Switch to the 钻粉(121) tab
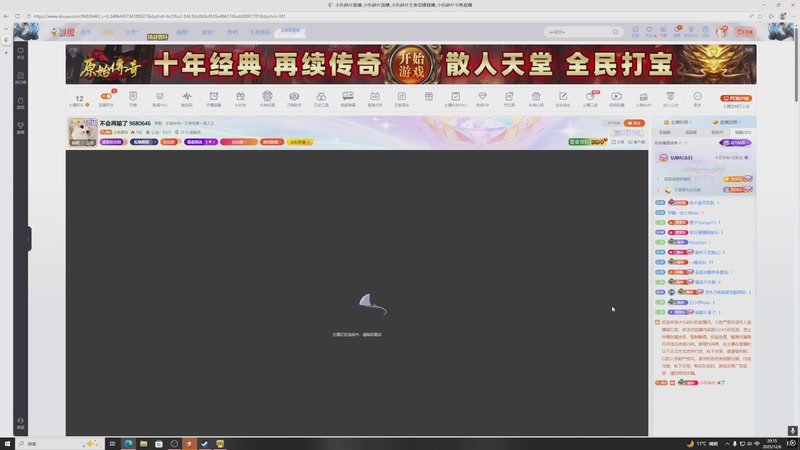Screen dimensions: 800x450 point(742,133)
